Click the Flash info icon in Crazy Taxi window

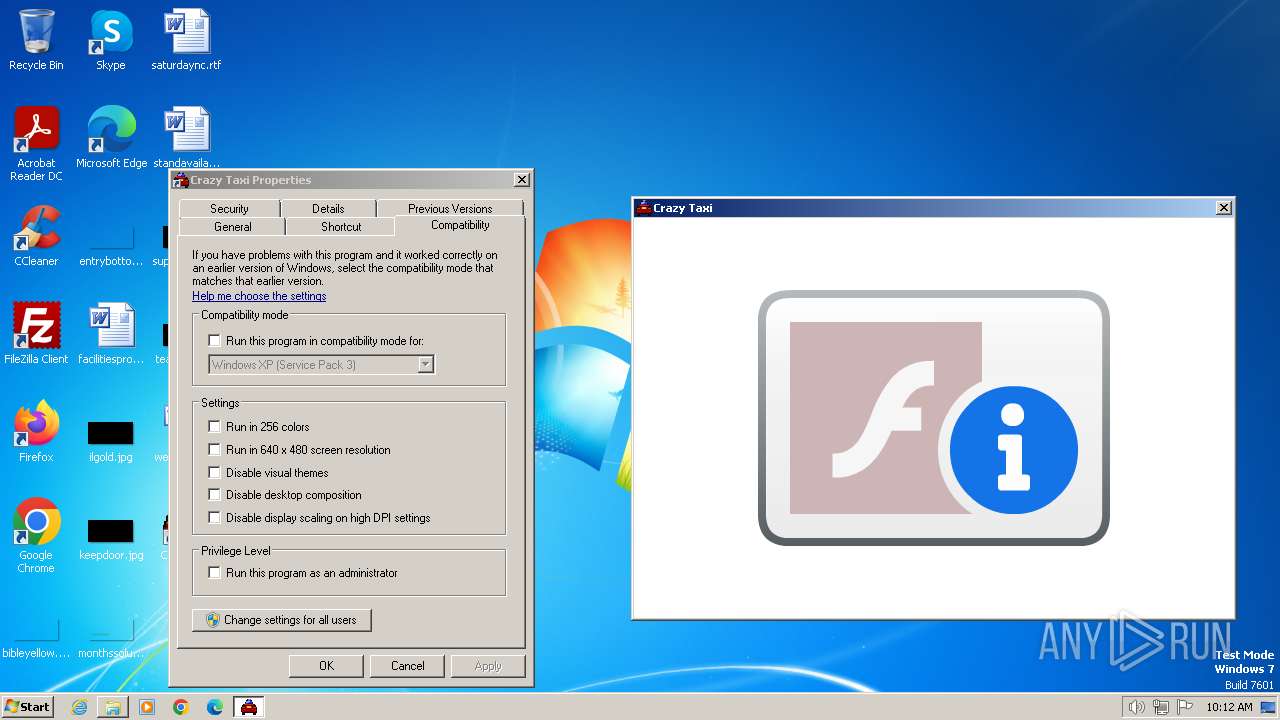pos(1013,450)
